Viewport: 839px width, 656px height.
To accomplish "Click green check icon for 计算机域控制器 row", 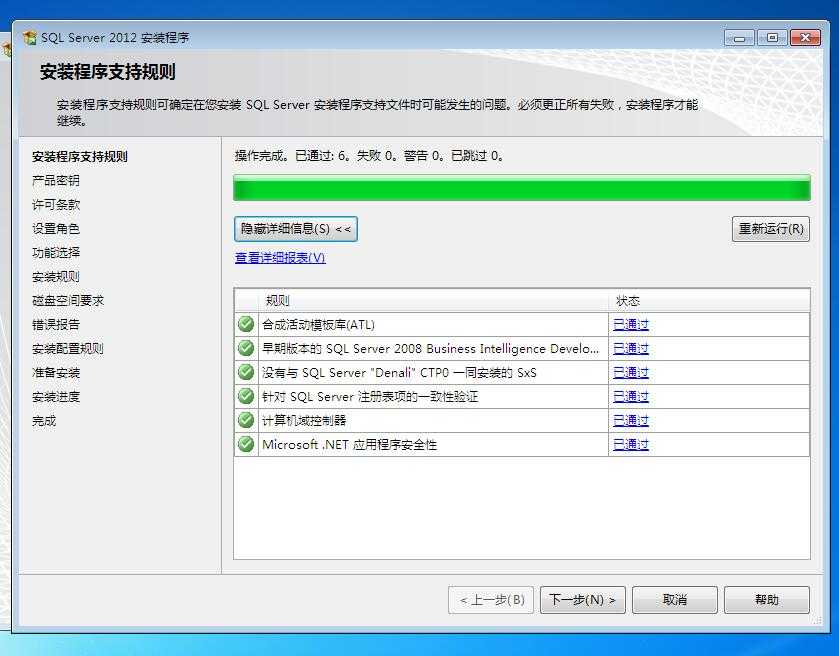I will click(x=246, y=420).
